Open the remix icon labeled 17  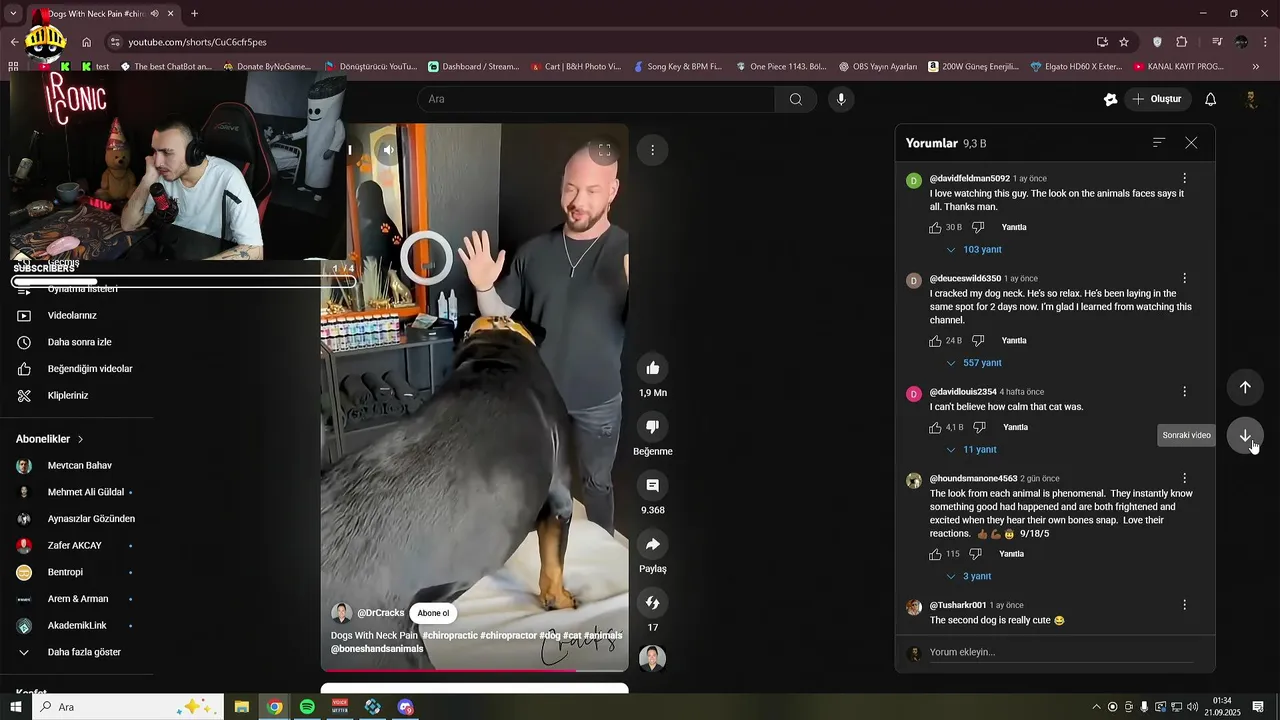point(652,603)
